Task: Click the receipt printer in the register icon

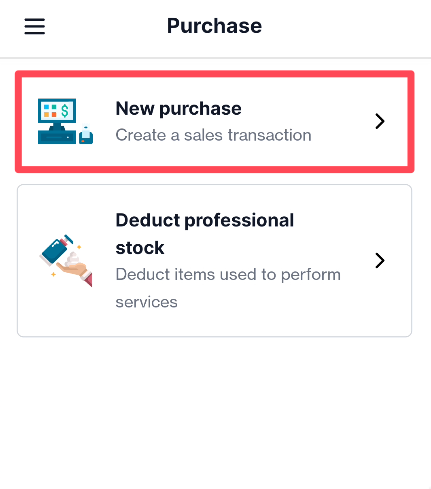Action: point(86,134)
